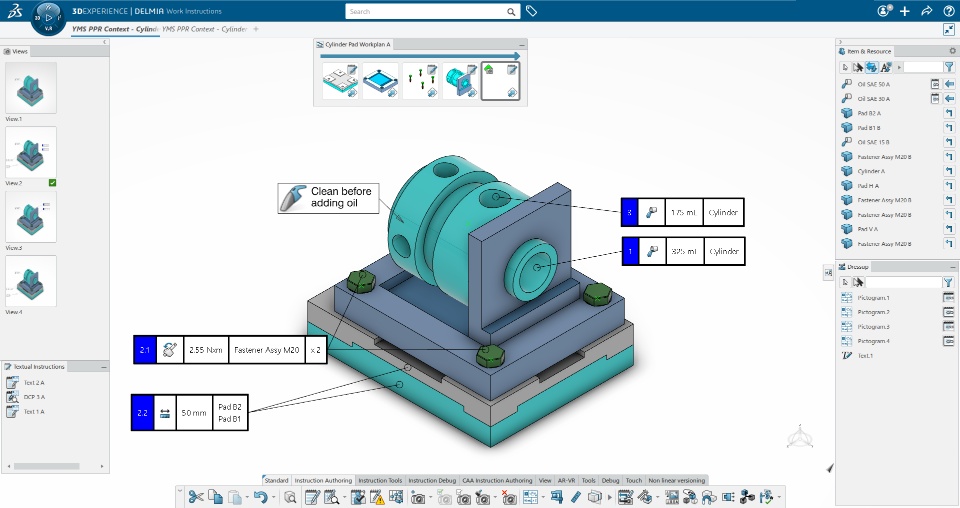This screenshot has width=960, height=508.
Task: Open the tag icon next to search
Action: pos(531,11)
